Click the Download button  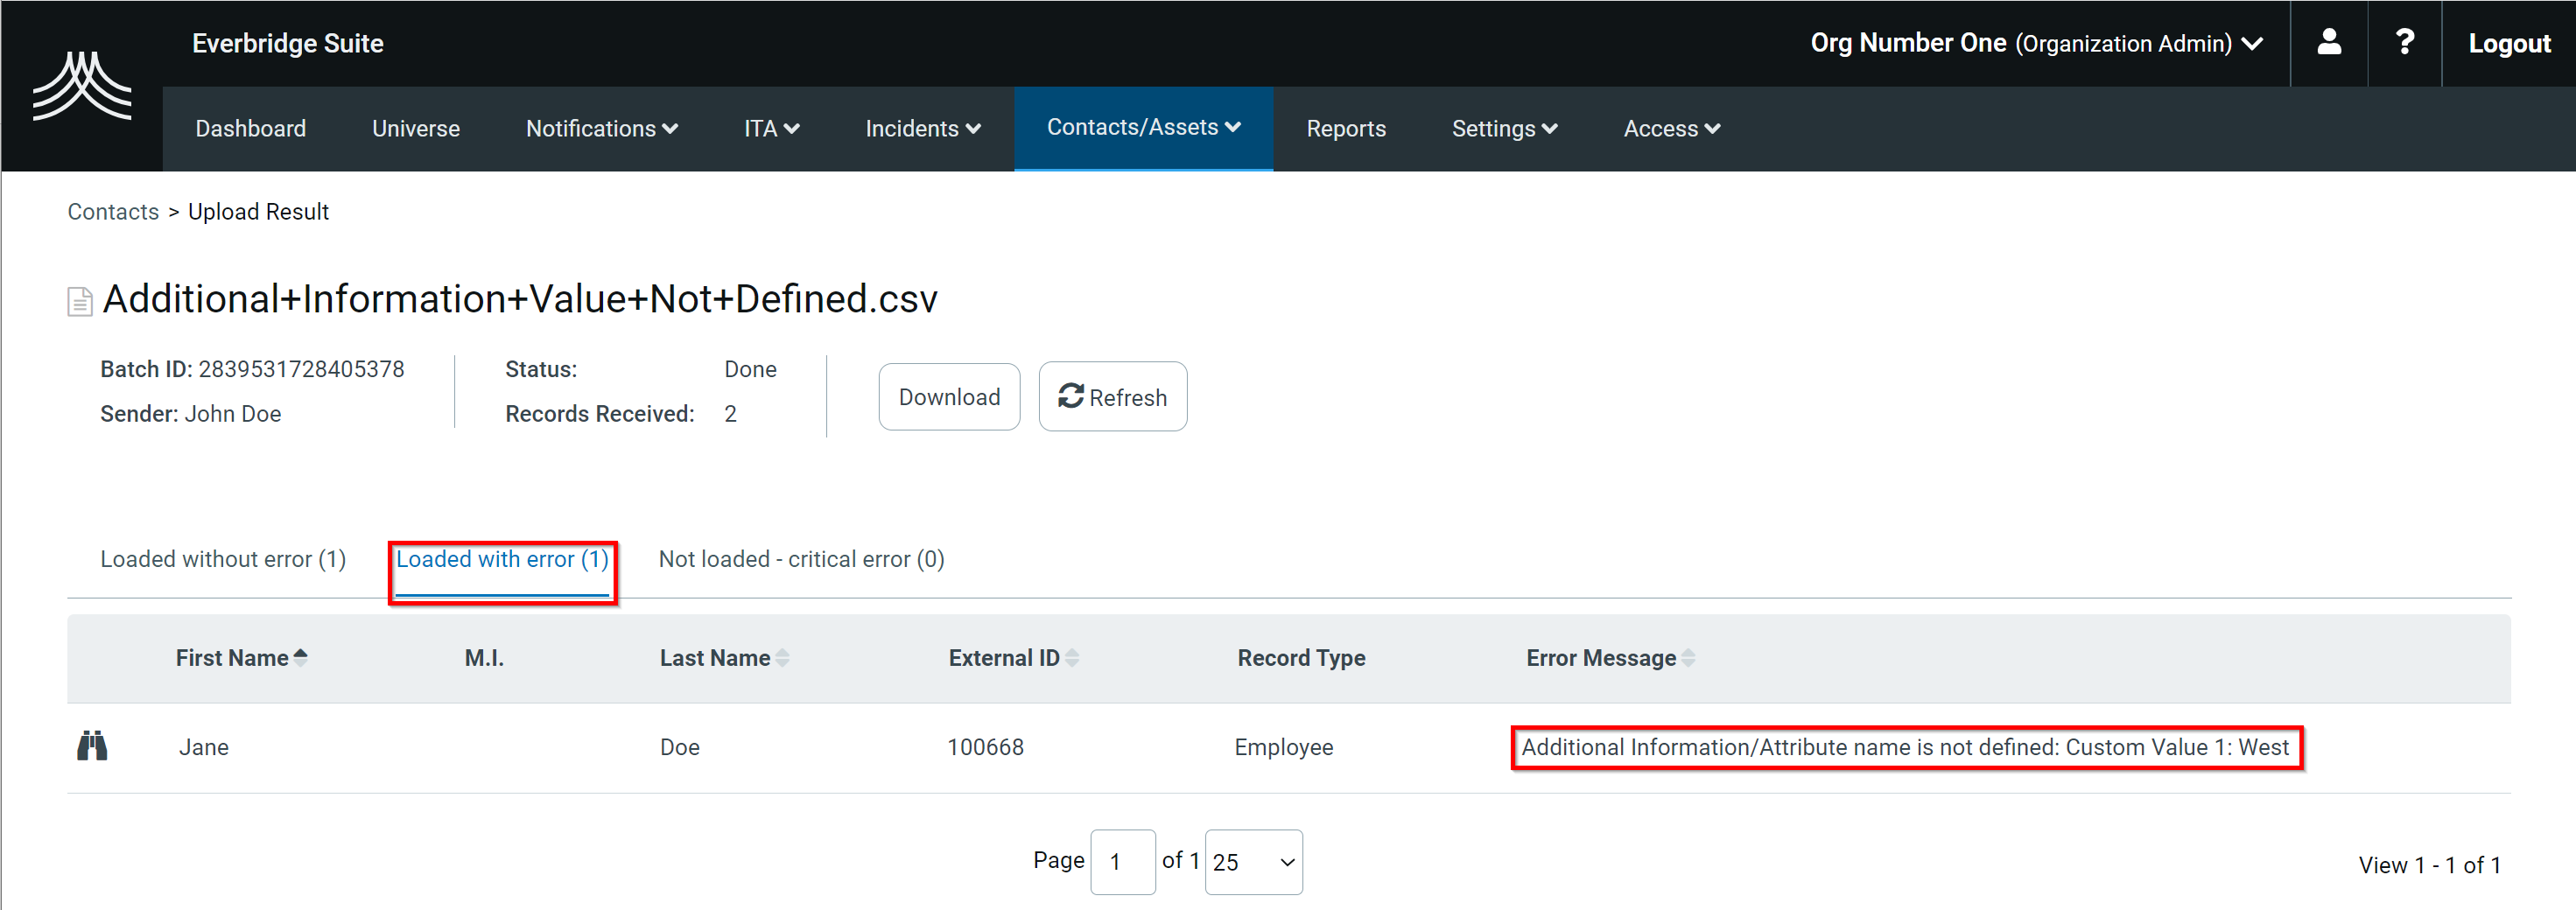(x=948, y=396)
